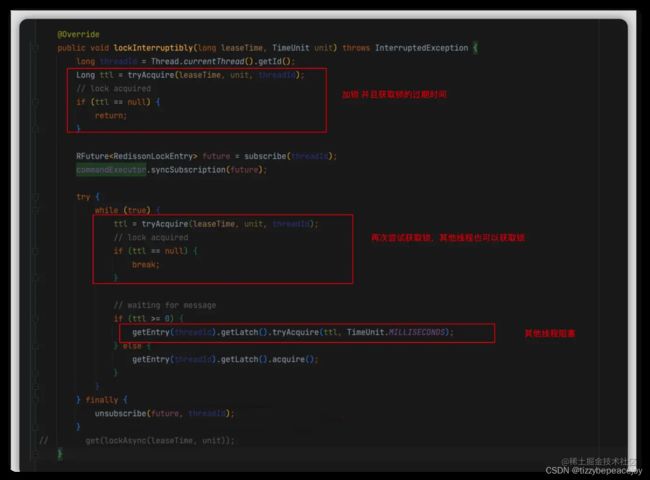Click the 'long threadId' declaration
This screenshot has width=650, height=480.
[107, 61]
